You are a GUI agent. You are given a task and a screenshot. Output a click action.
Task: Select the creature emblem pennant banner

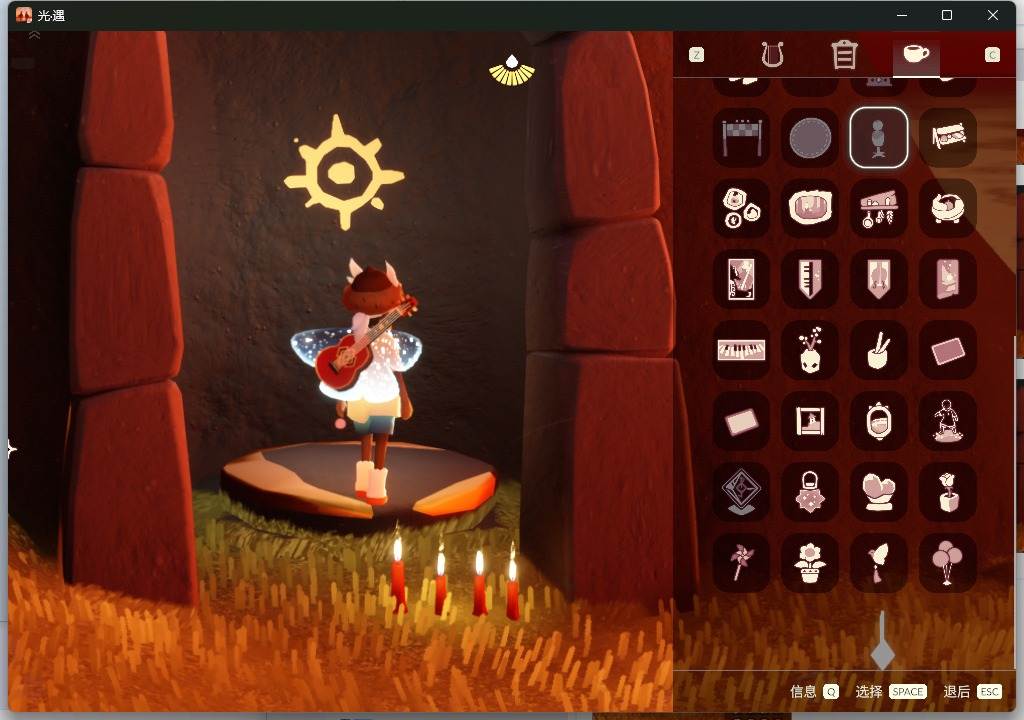click(878, 279)
